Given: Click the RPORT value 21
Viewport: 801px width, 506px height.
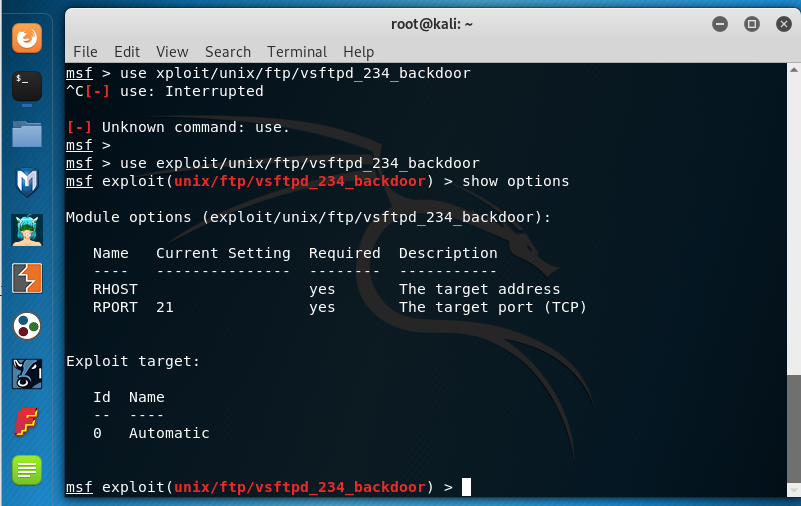Looking at the screenshot, I should [x=164, y=307].
